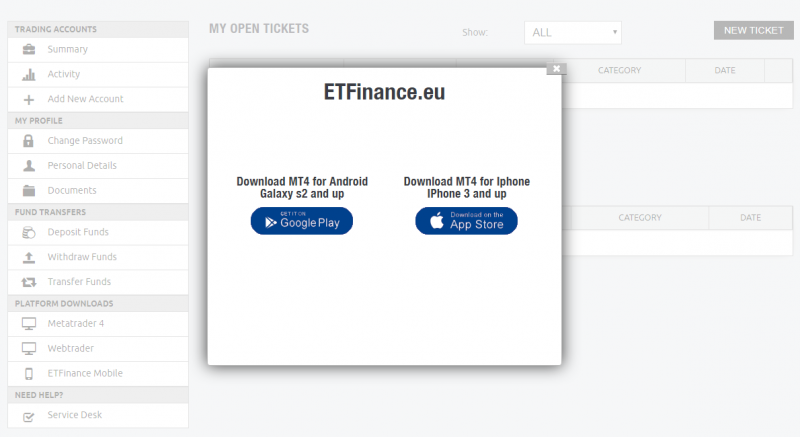Screen dimensions: 800x437
Task: Sort by the top CATEGORY column header
Action: coord(619,70)
